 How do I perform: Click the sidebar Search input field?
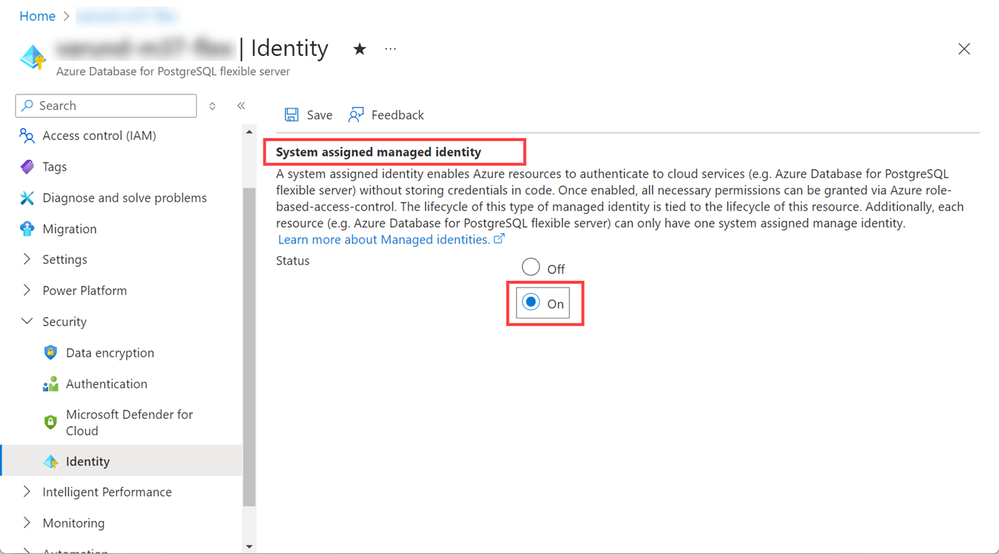pos(106,106)
